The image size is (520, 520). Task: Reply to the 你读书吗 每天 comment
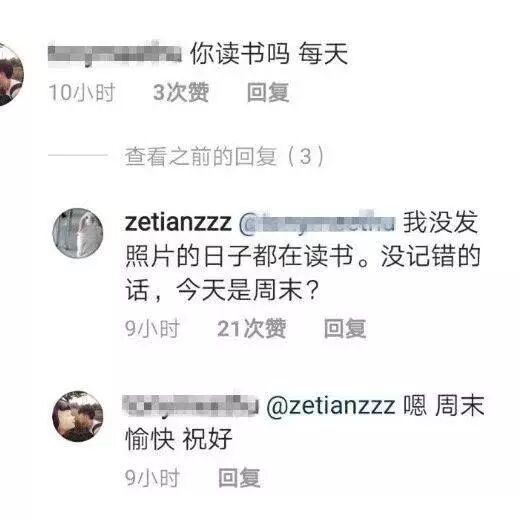click(x=268, y=92)
